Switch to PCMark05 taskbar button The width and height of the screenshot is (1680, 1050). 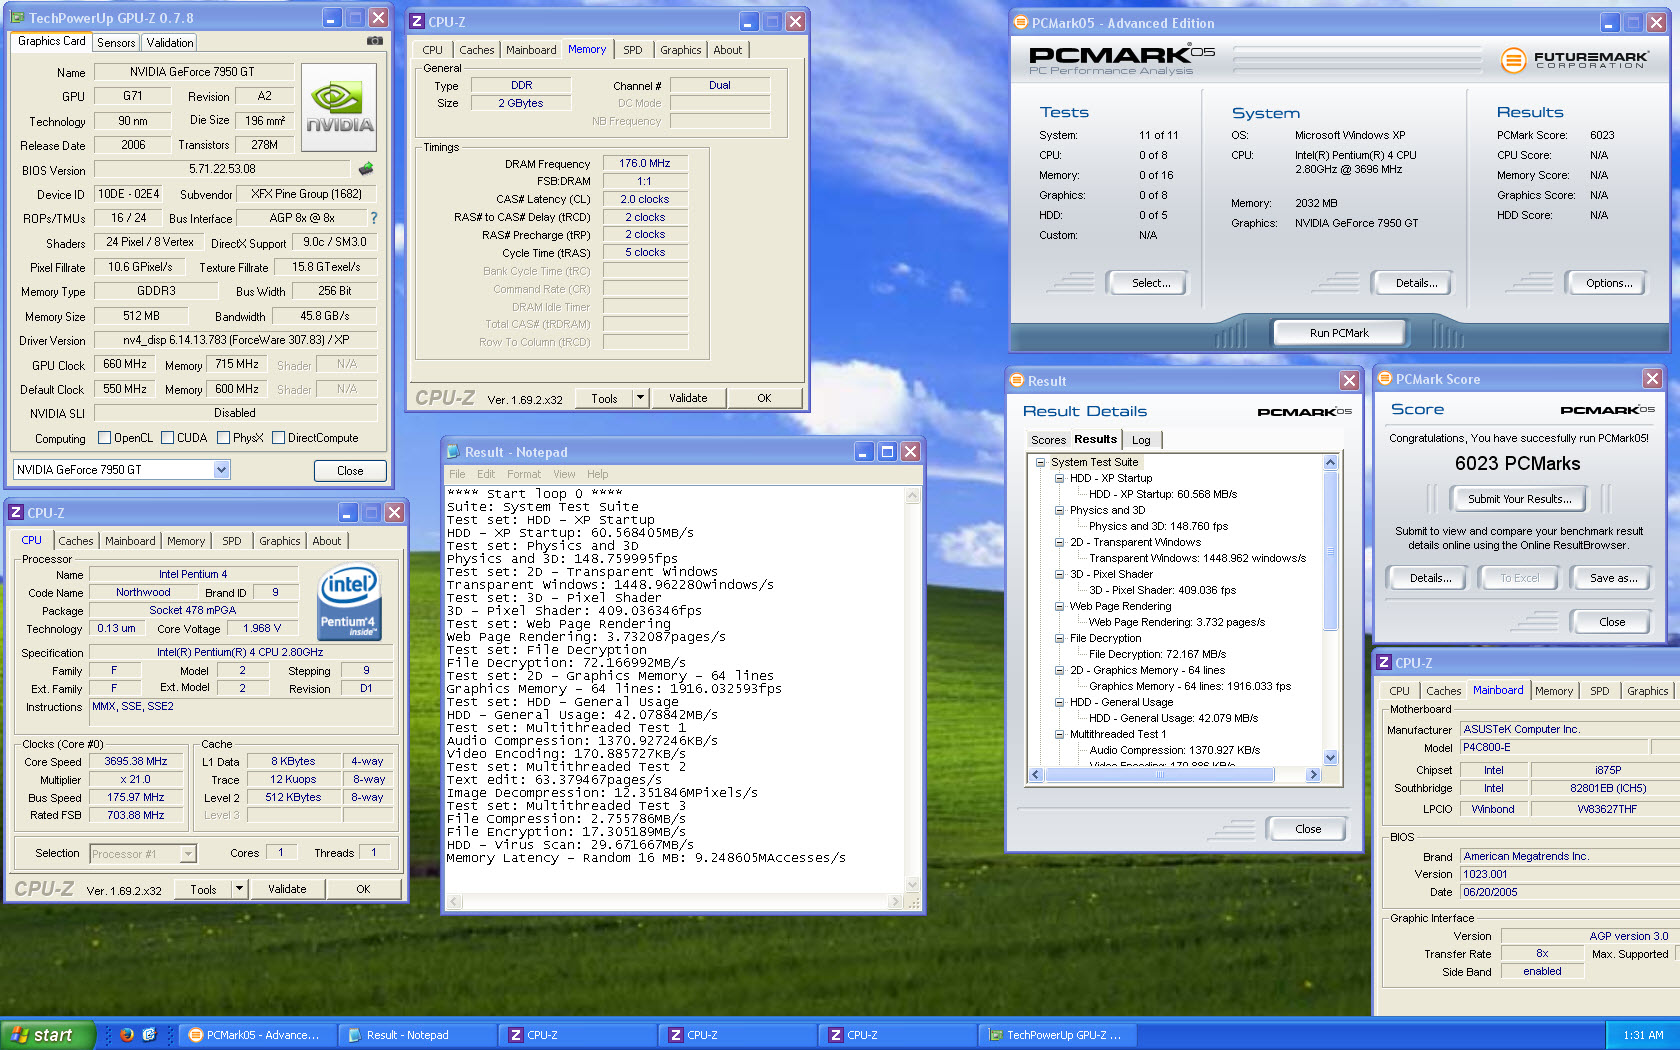coord(256,1035)
